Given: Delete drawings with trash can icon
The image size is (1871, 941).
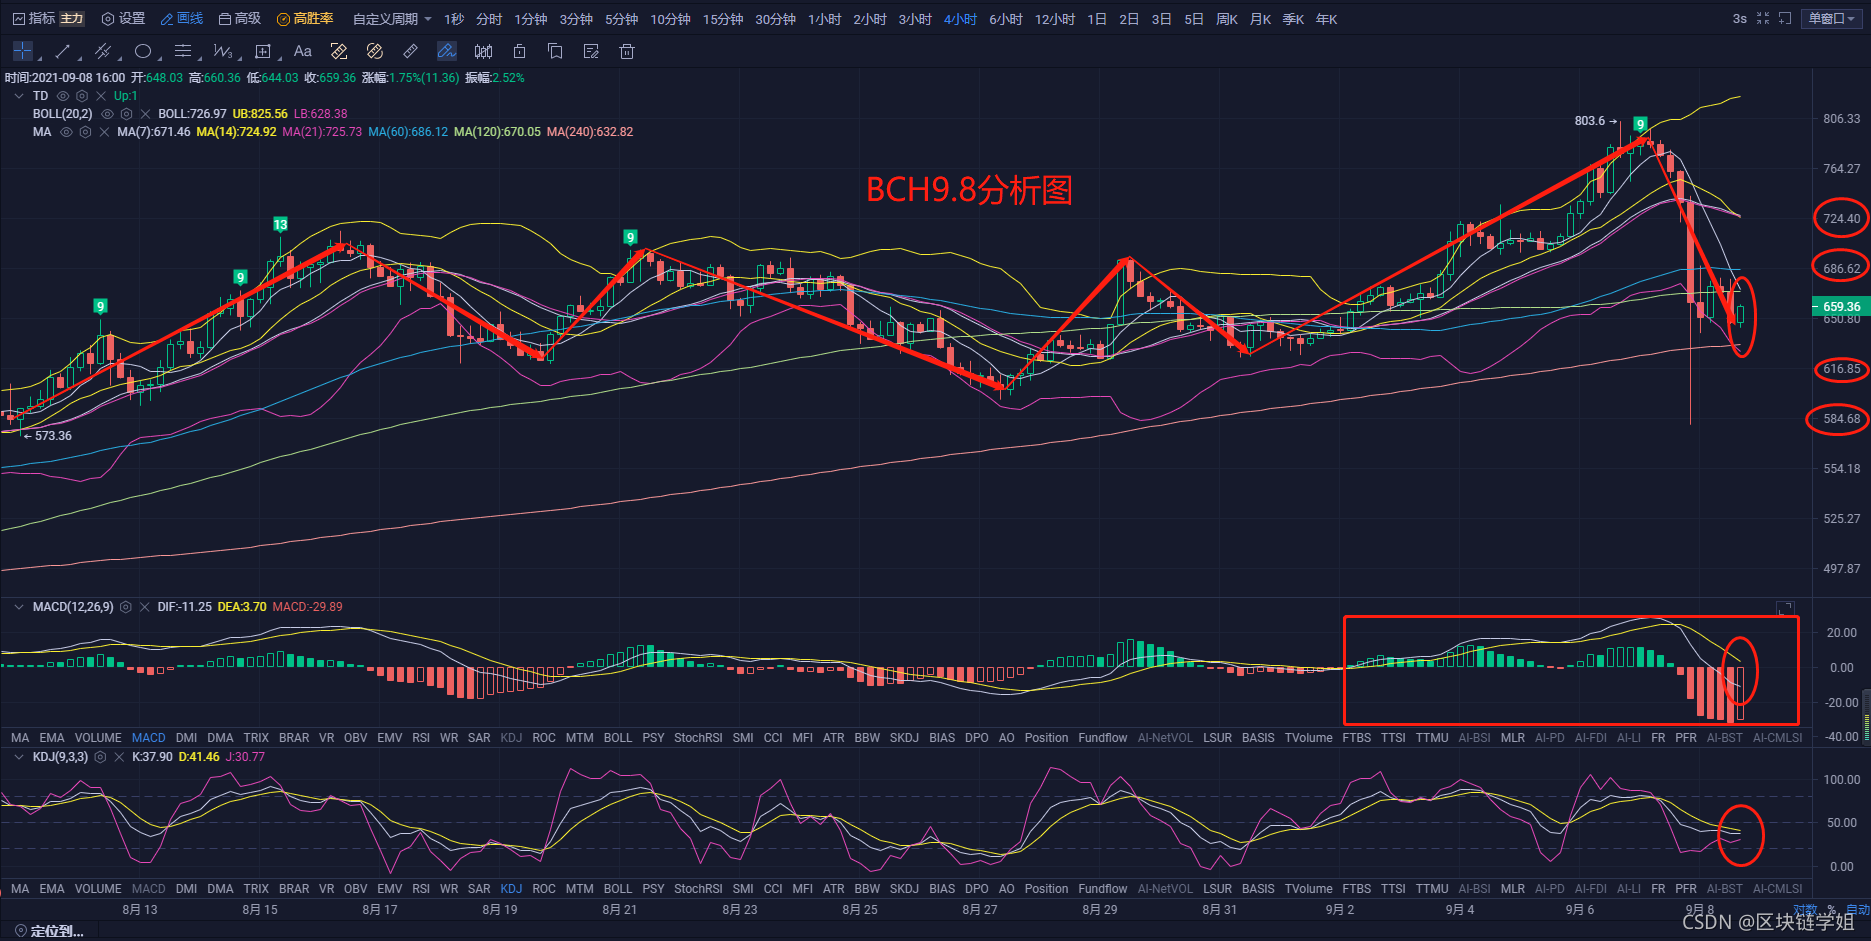Looking at the screenshot, I should pos(627,51).
